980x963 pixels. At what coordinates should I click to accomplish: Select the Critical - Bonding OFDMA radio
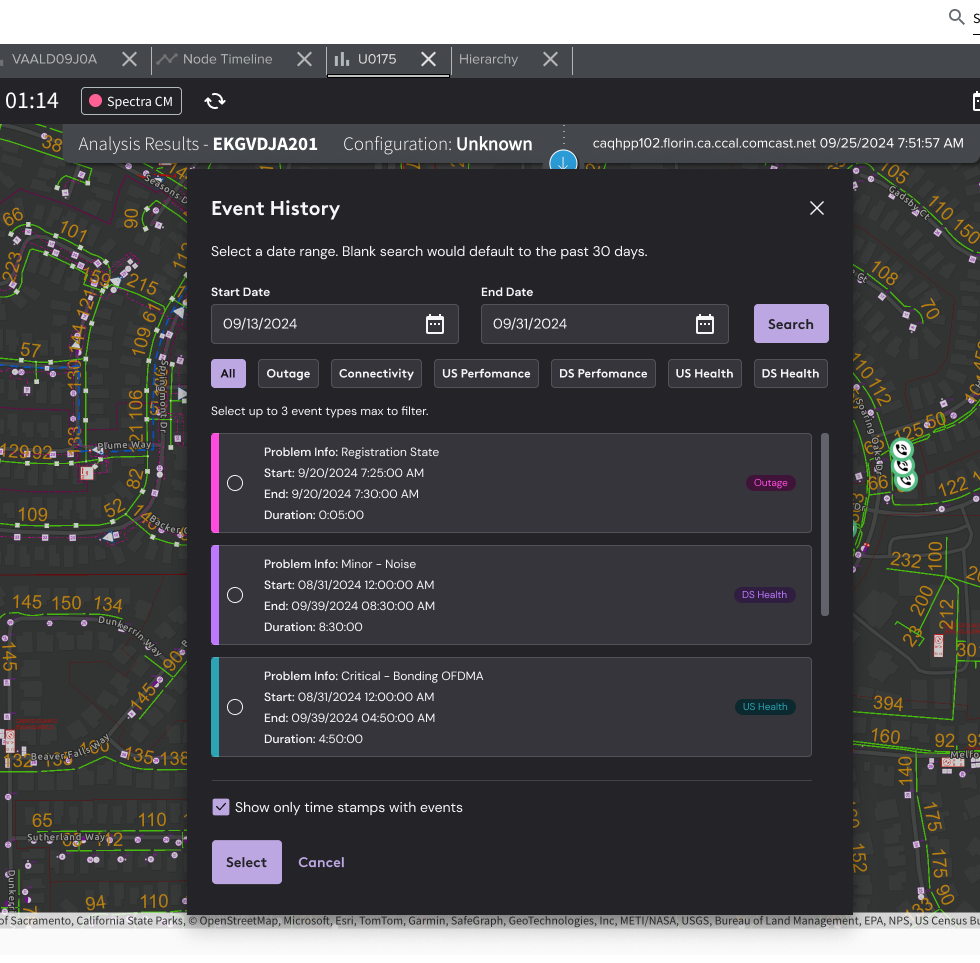(x=235, y=707)
